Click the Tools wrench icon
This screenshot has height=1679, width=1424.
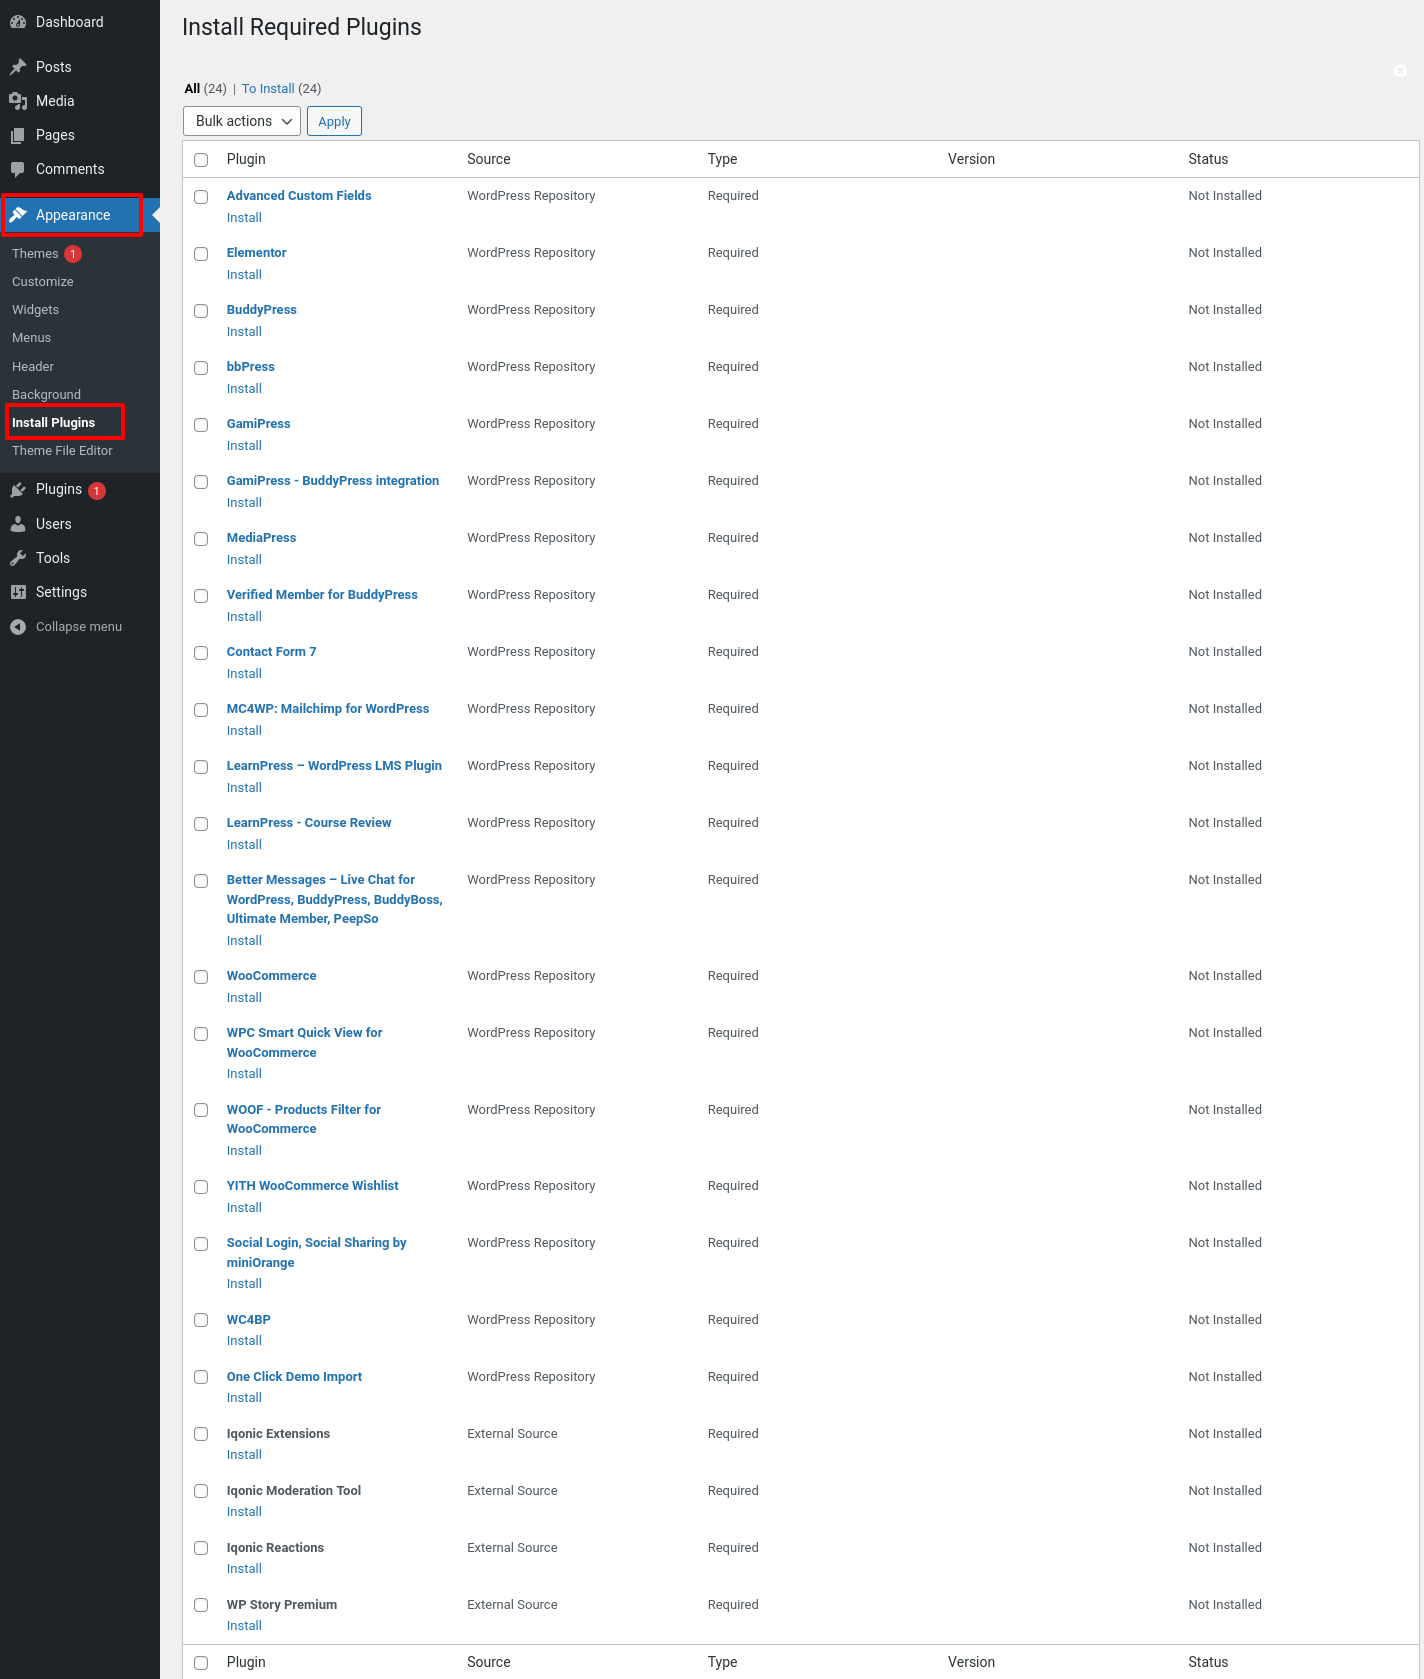pyautogui.click(x=18, y=558)
